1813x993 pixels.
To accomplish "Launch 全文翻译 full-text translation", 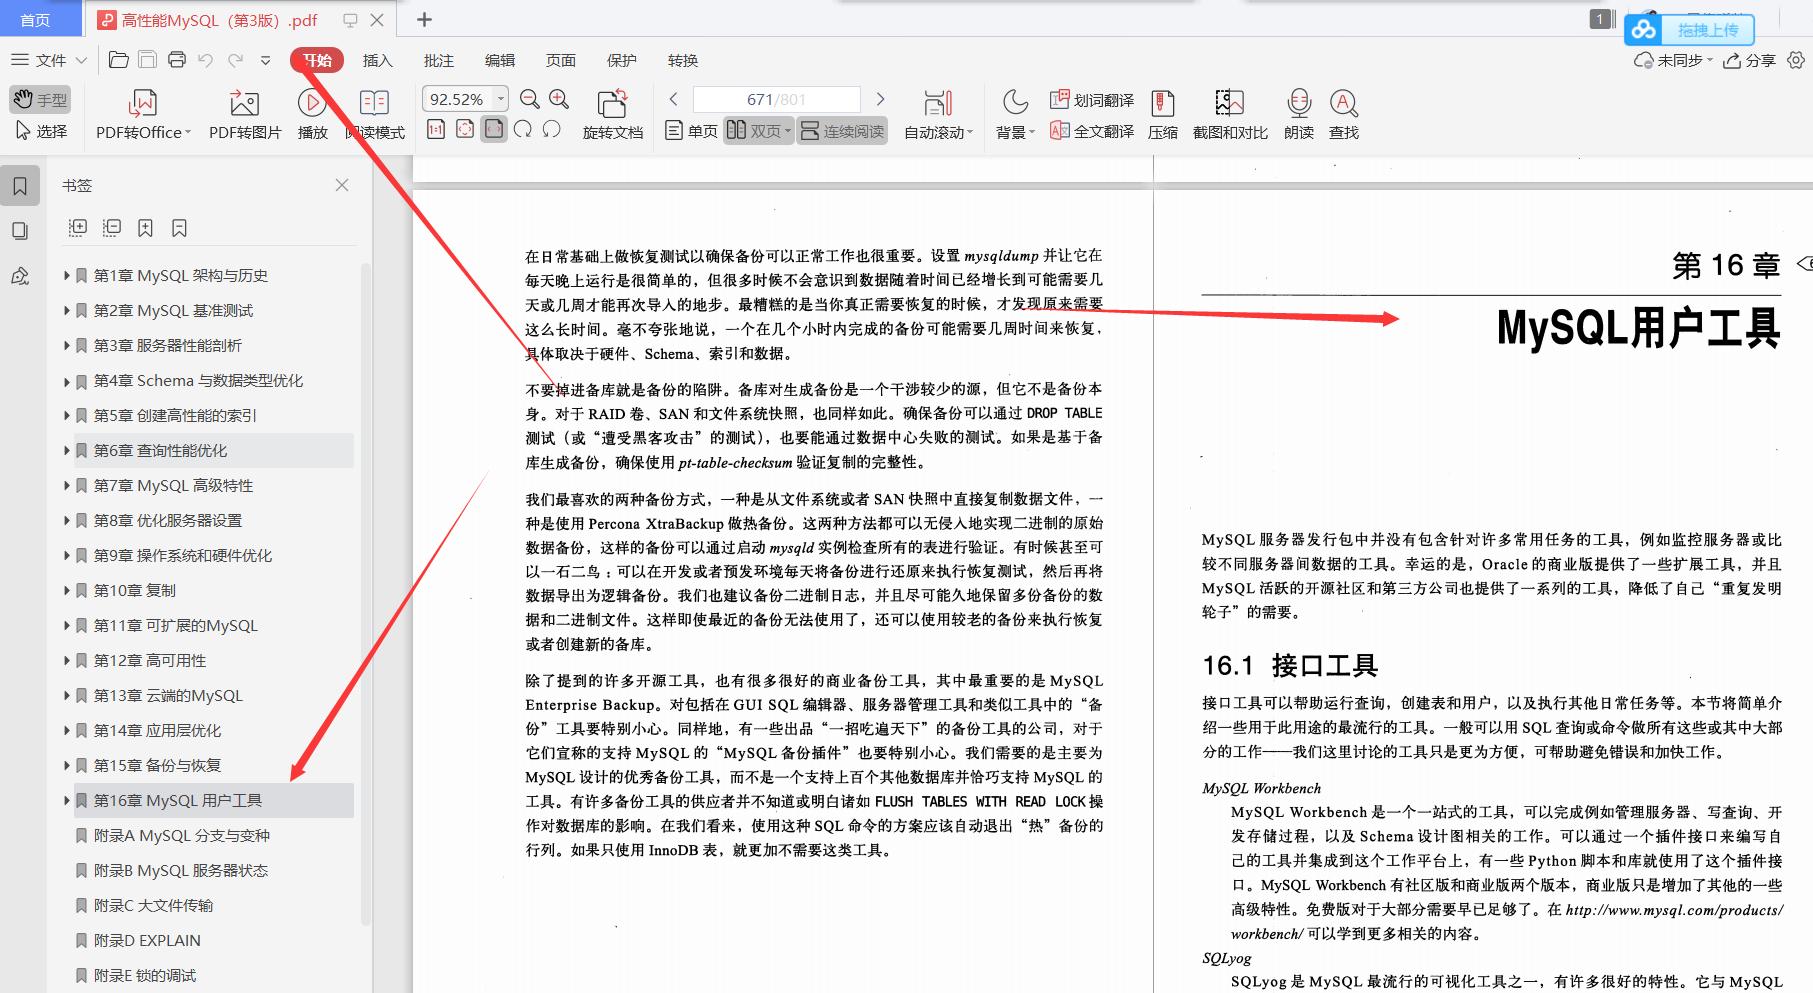I will [x=1089, y=129].
